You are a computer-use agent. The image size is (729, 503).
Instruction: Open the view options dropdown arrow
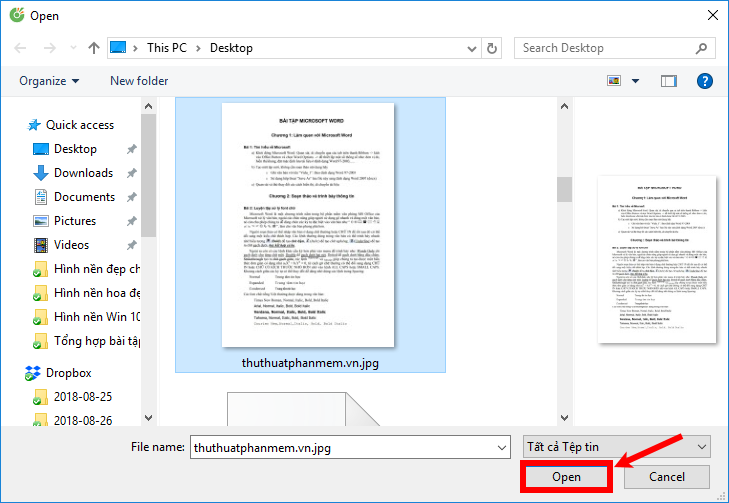(635, 81)
